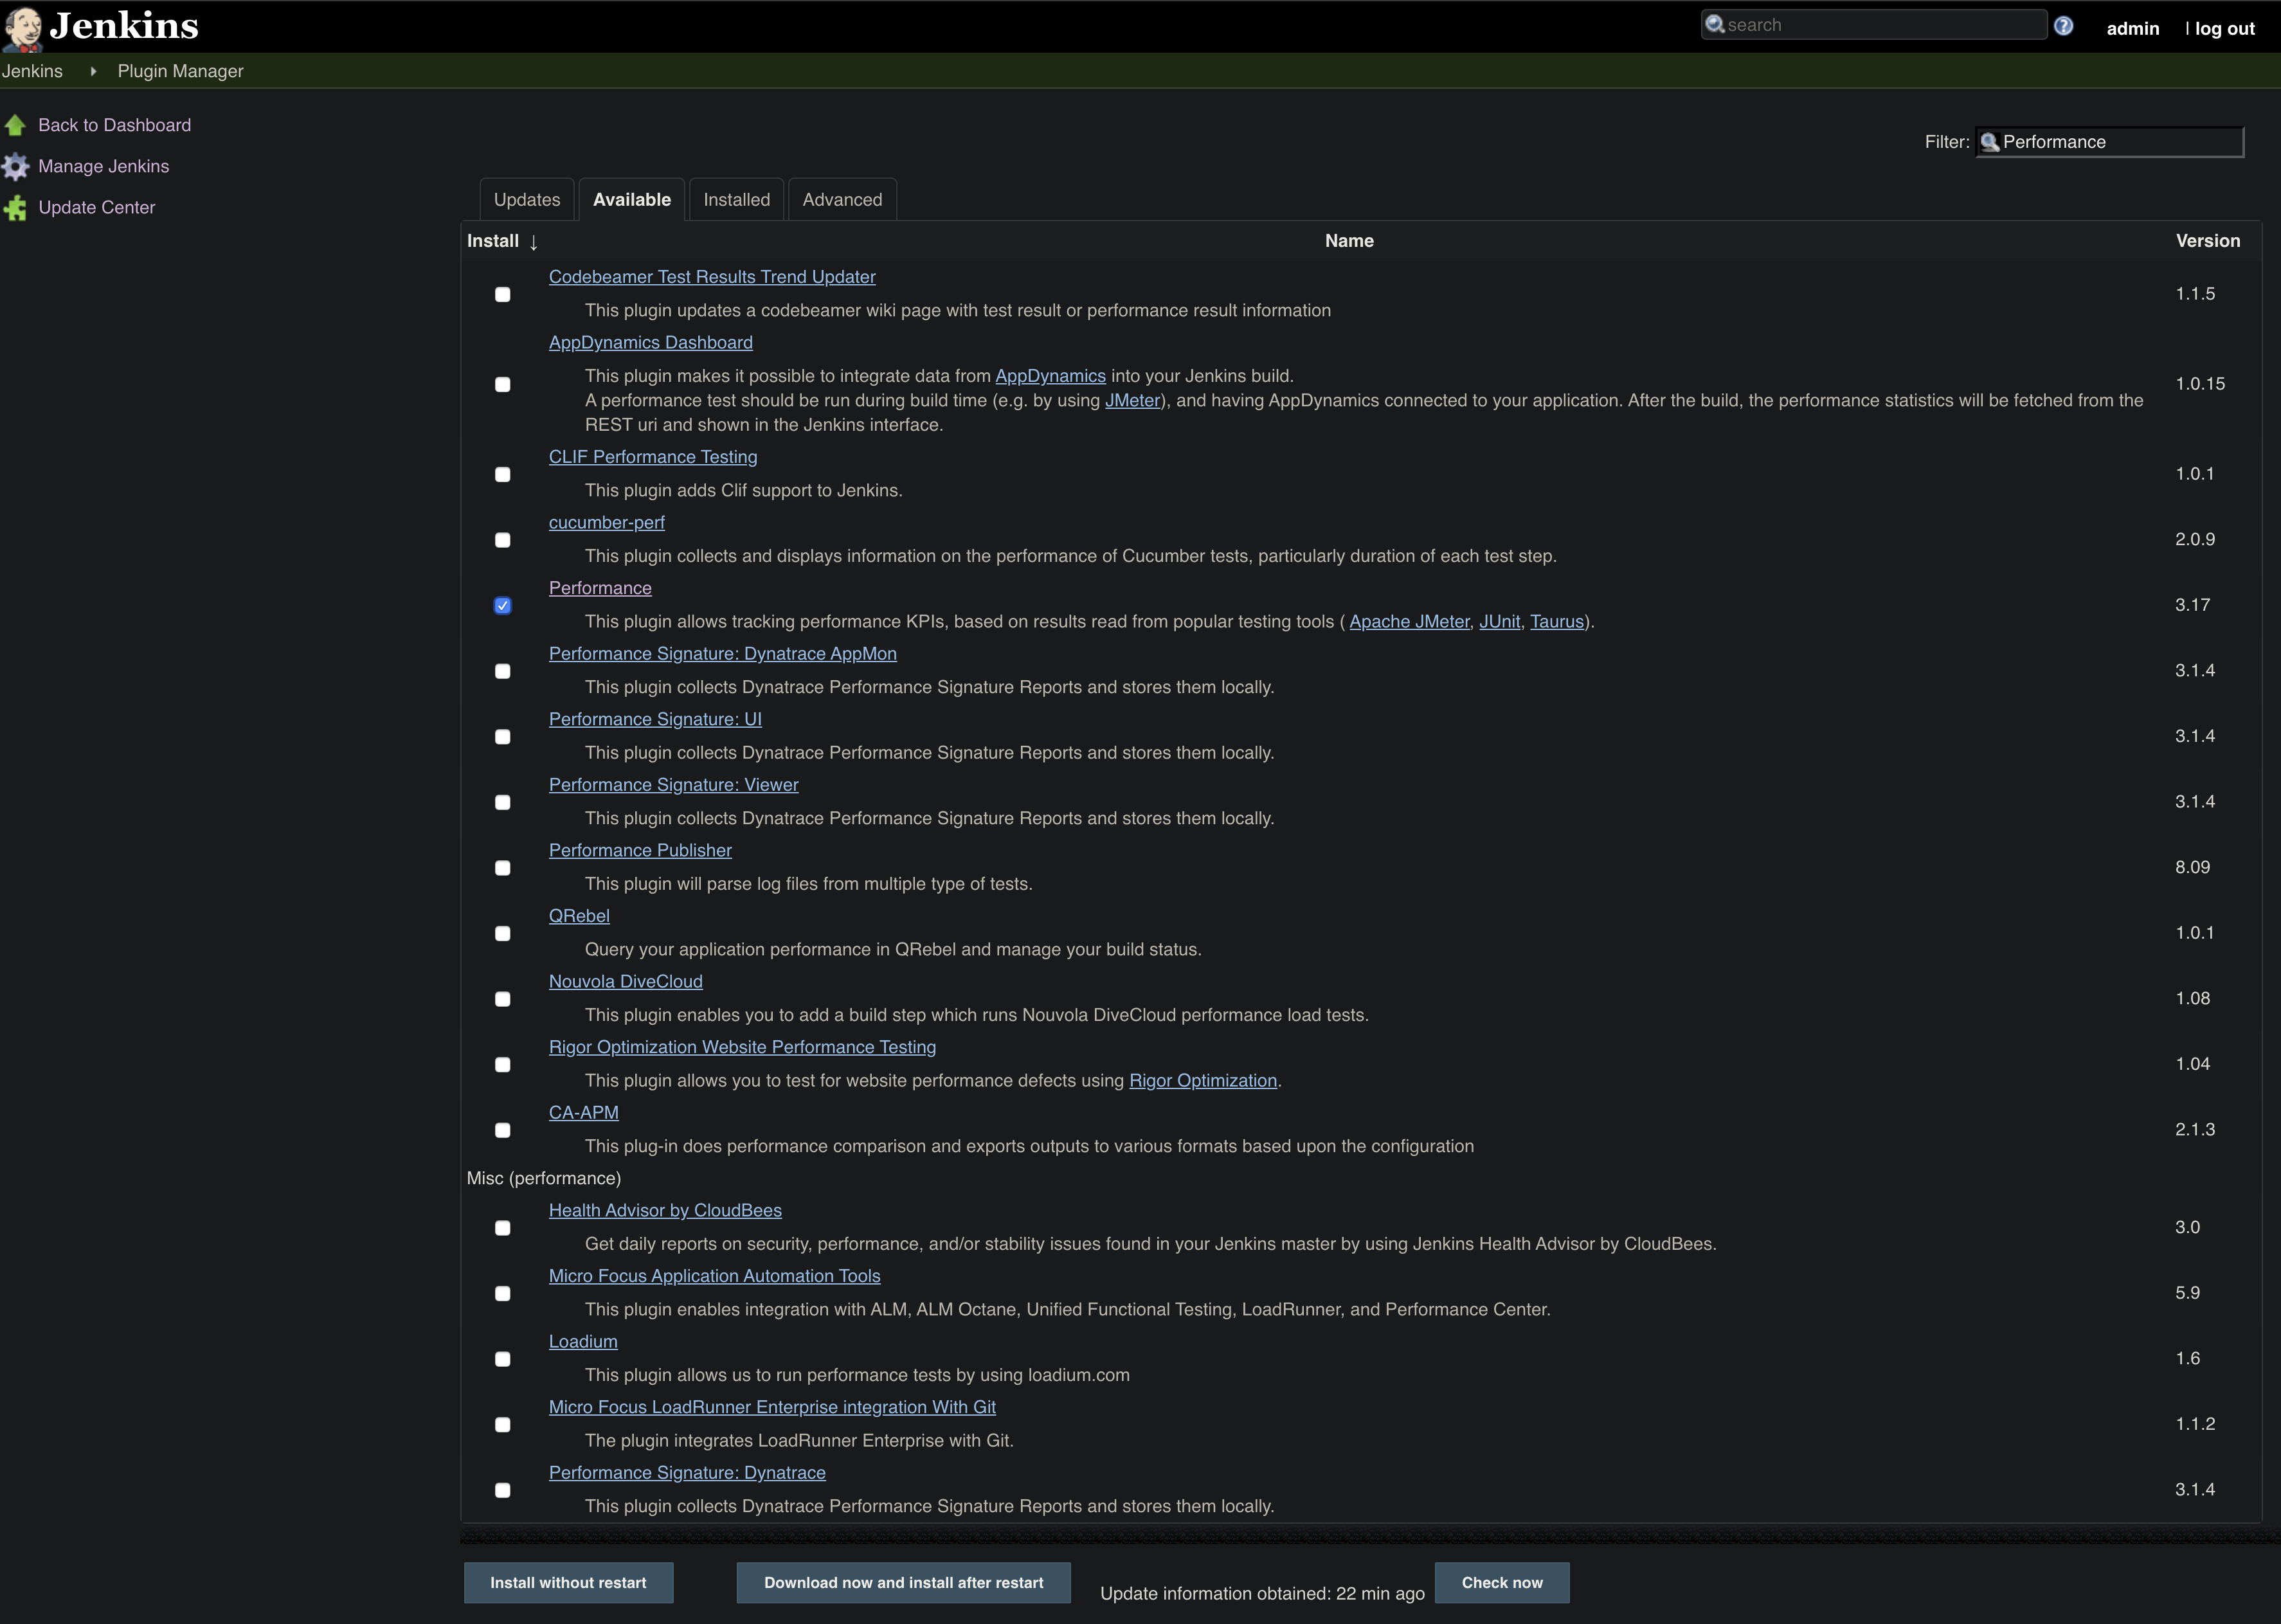This screenshot has height=1624, width=2281.
Task: Expand the breadcrumb arrow after Jenkins
Action: pos(93,71)
